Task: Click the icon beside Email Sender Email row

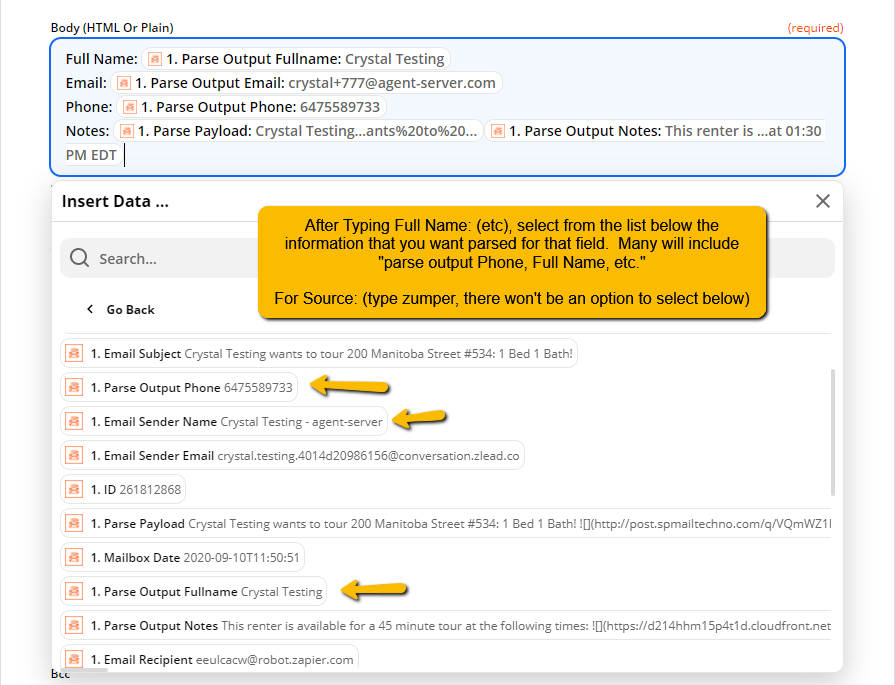Action: click(x=74, y=456)
